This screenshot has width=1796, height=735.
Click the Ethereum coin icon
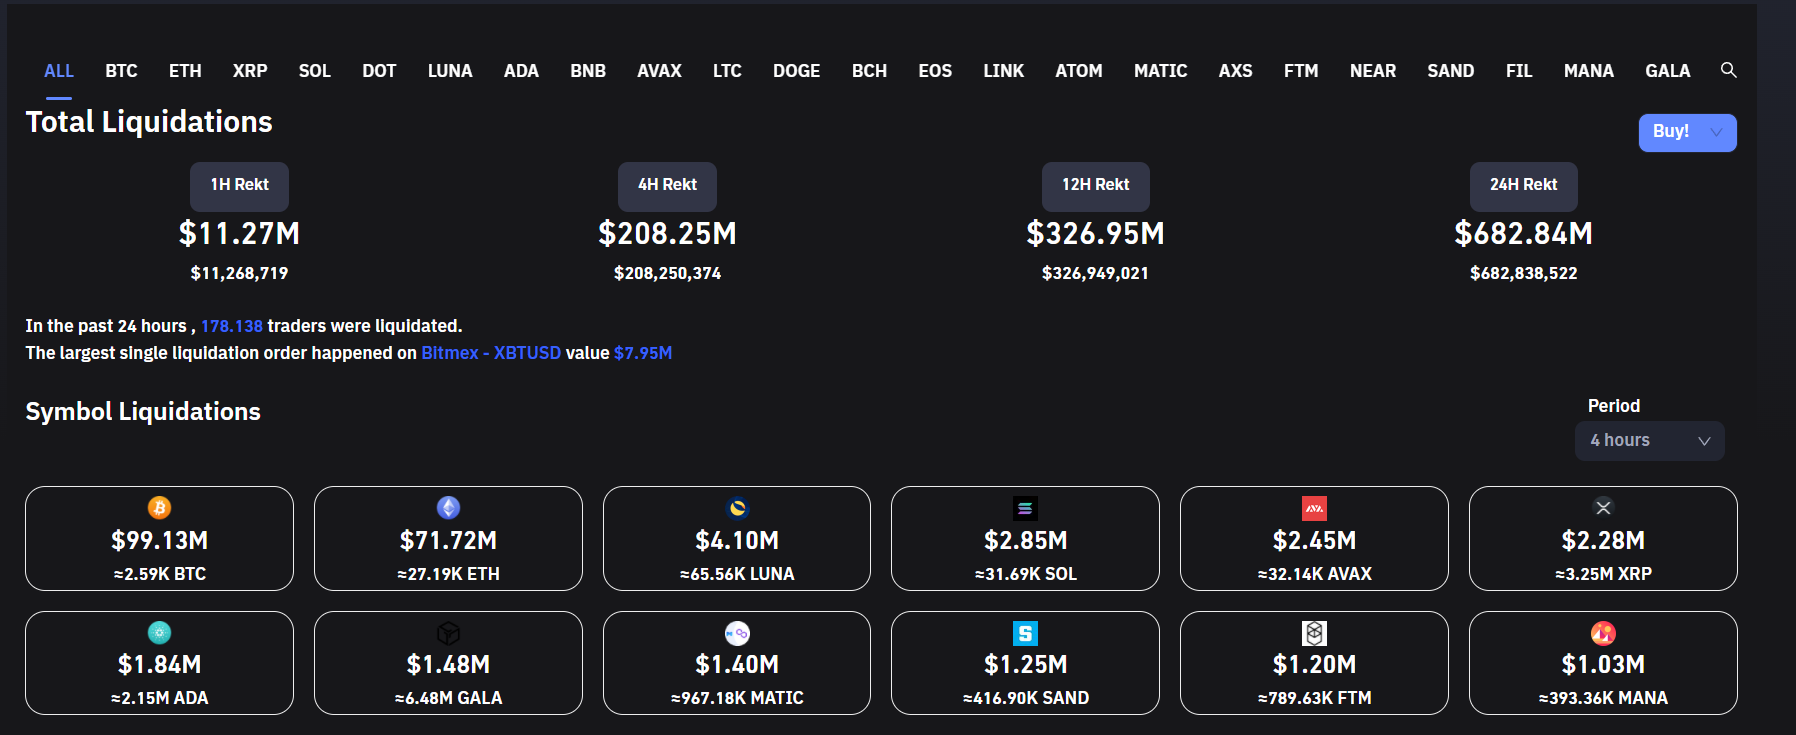click(x=448, y=508)
